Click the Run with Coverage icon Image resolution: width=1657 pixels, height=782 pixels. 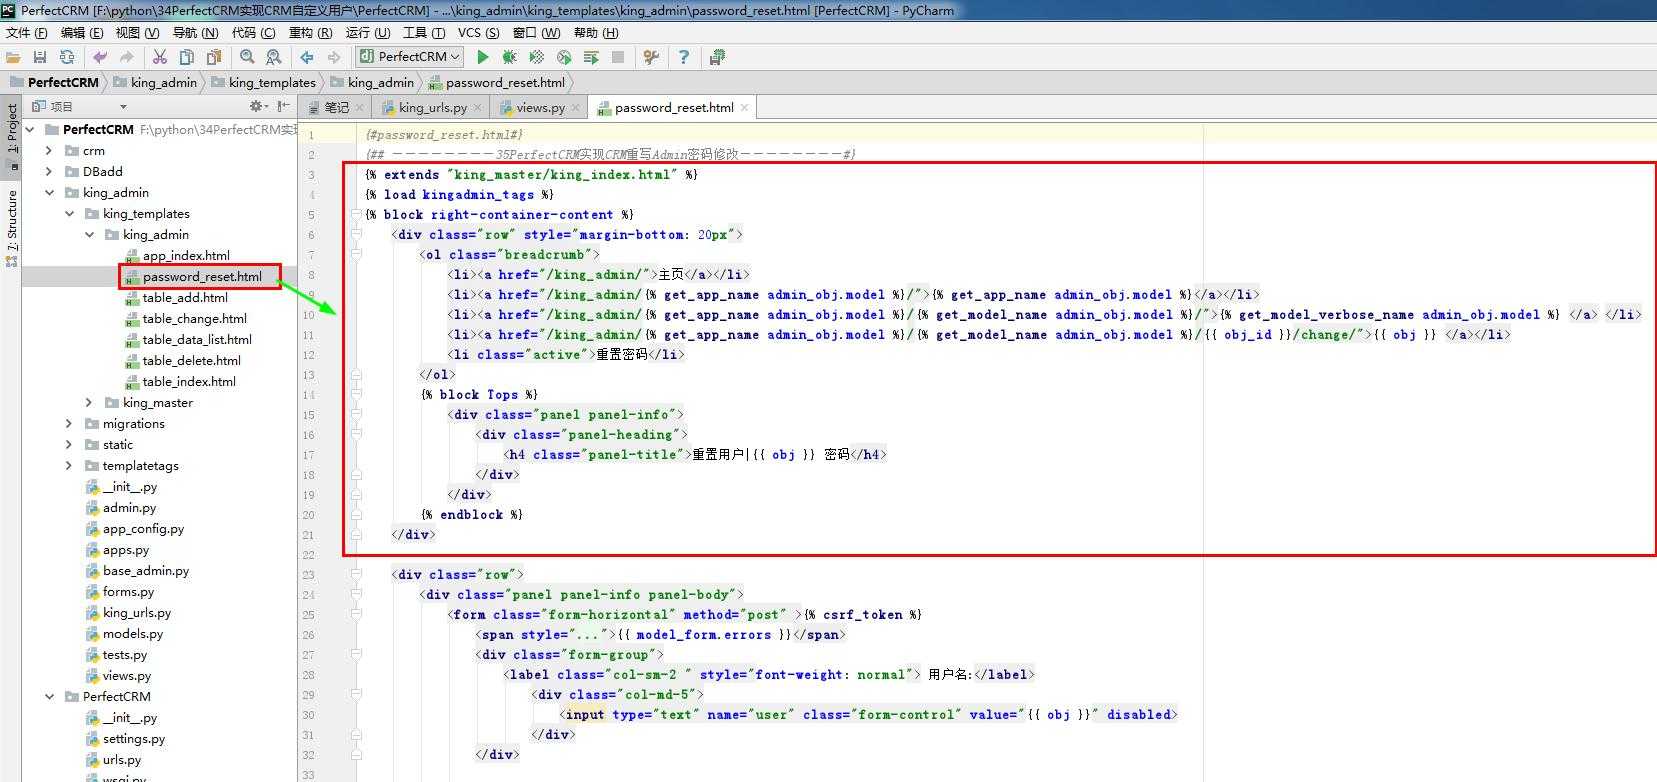click(537, 57)
